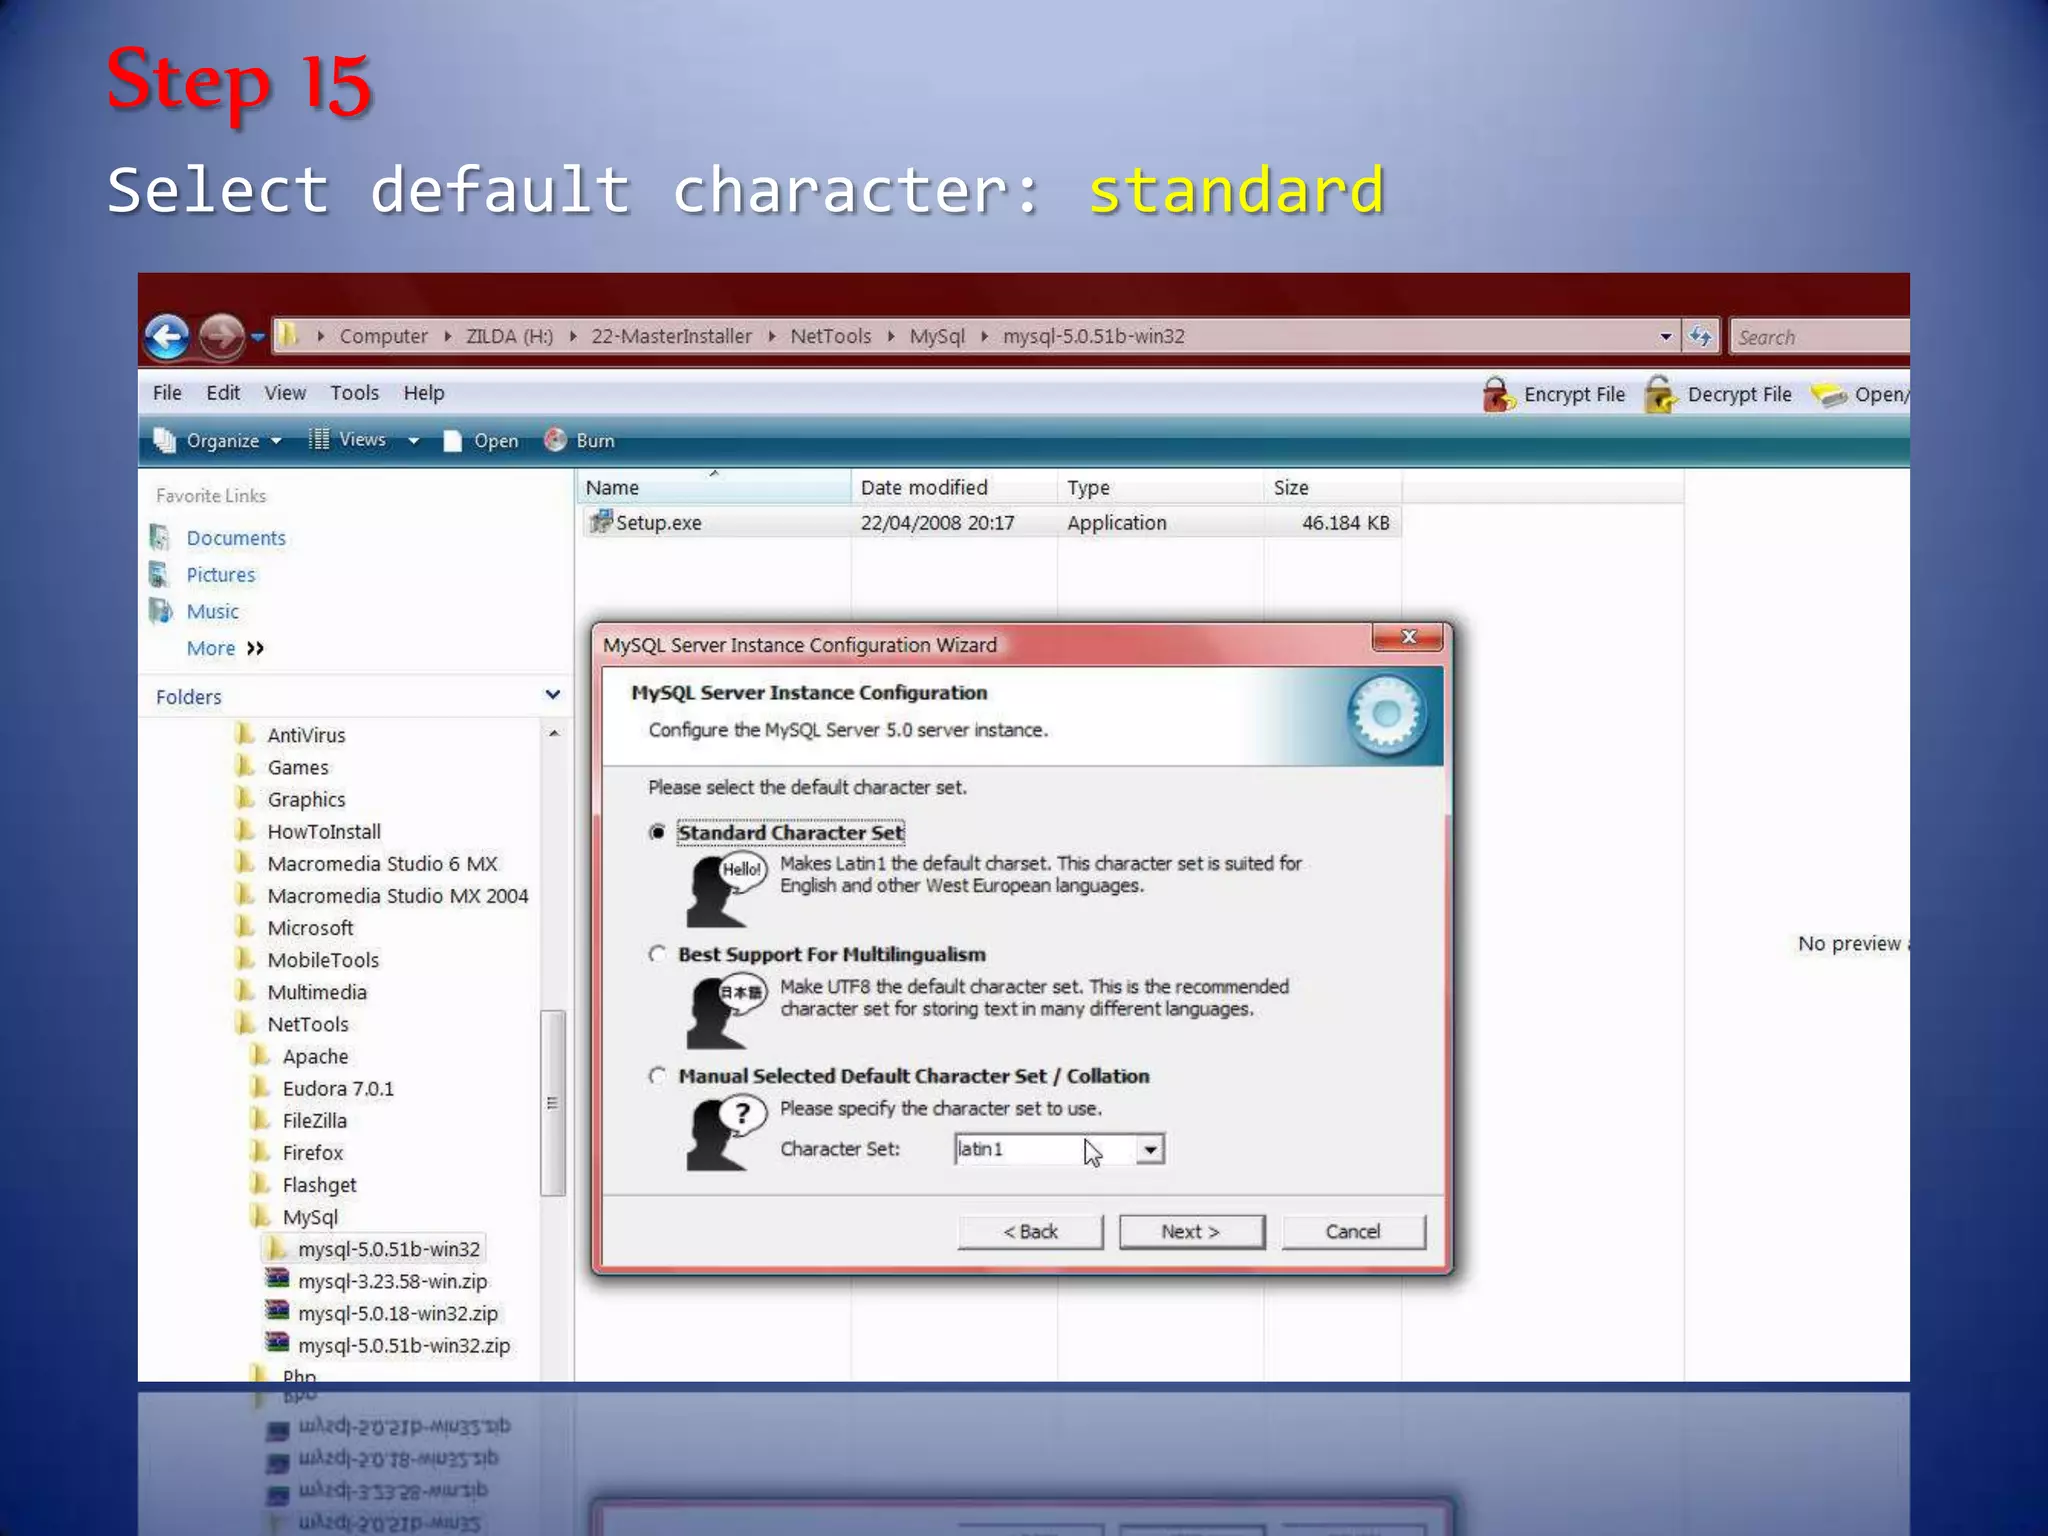Click the Open toolbar icon beside Decrypt File
The width and height of the screenshot is (2048, 1536).
(x=1829, y=395)
